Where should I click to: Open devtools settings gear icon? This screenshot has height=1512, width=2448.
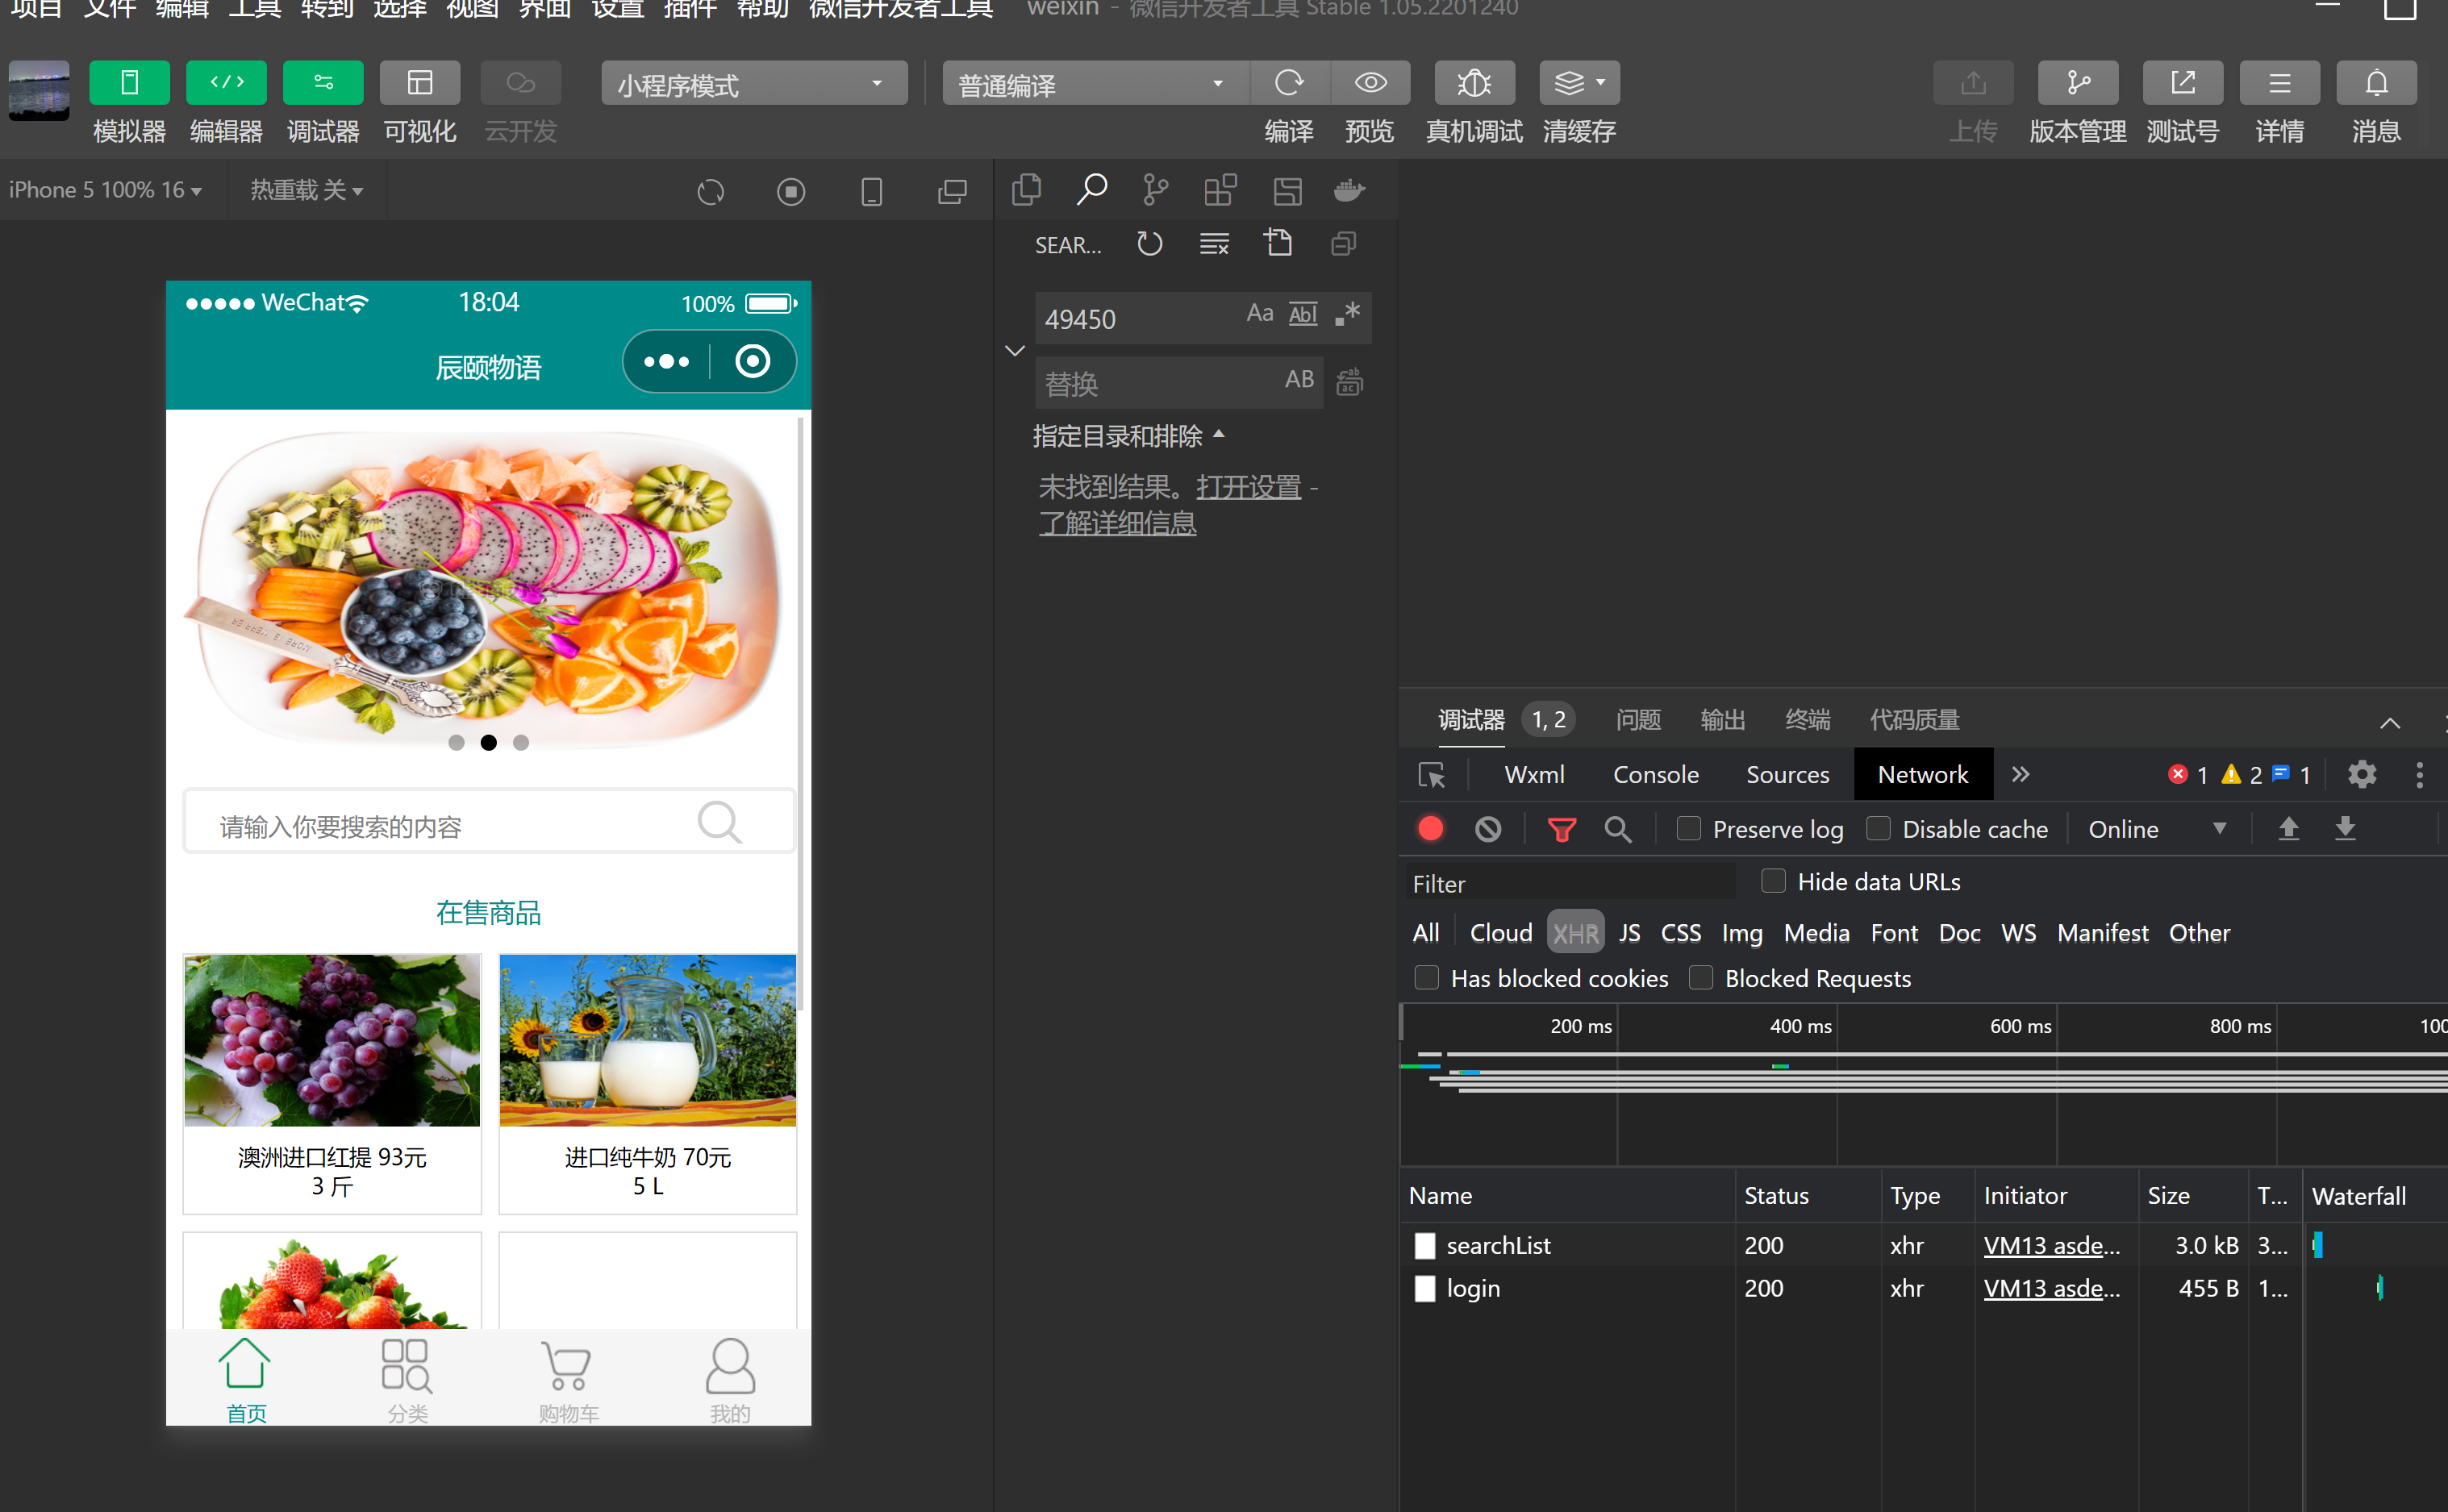click(2362, 774)
